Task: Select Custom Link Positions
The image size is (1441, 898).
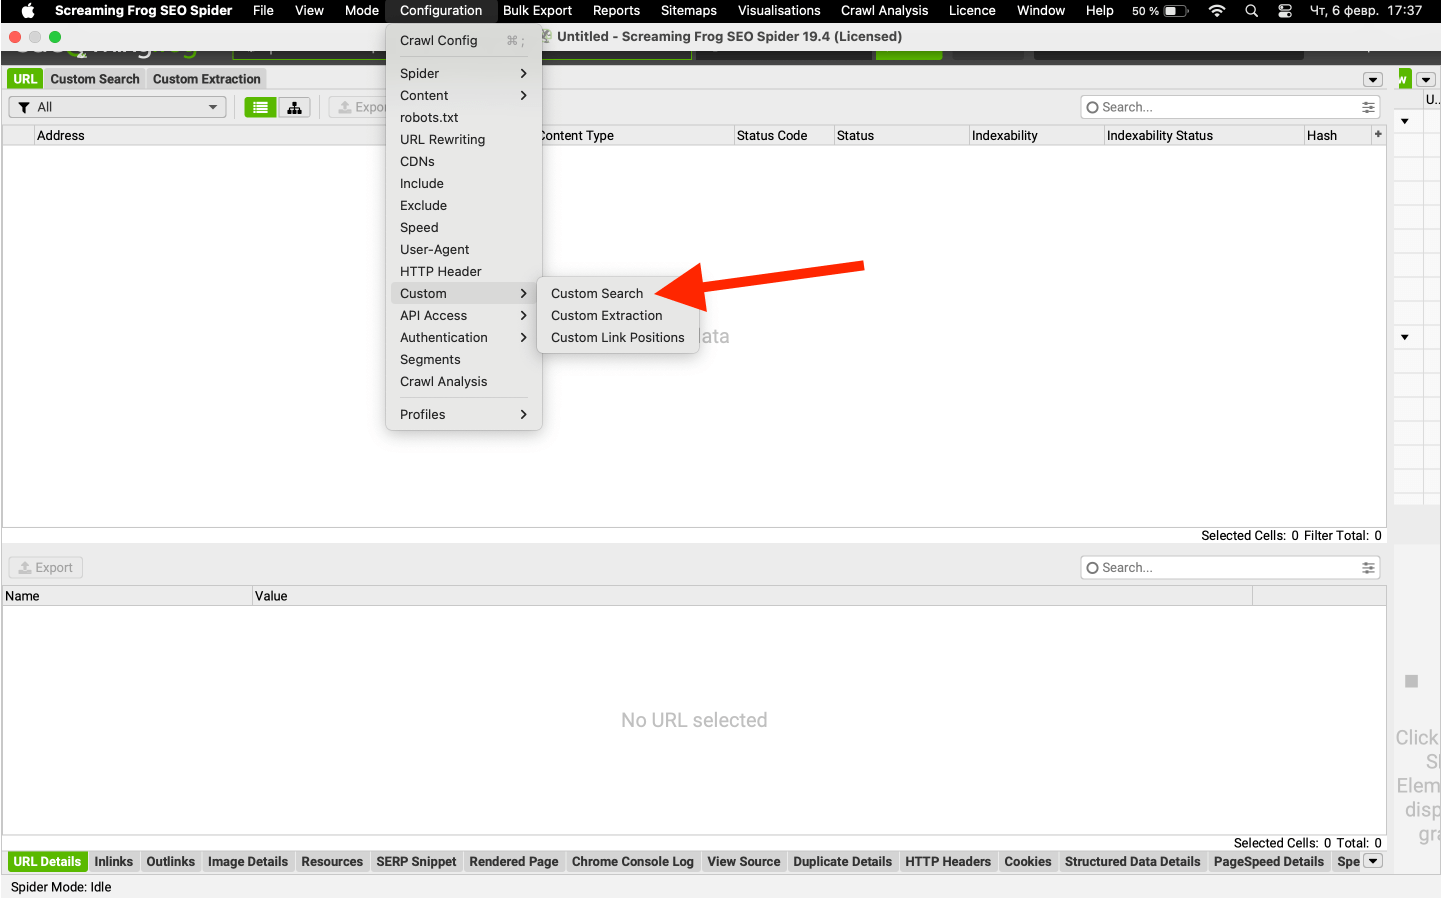Action: point(618,337)
